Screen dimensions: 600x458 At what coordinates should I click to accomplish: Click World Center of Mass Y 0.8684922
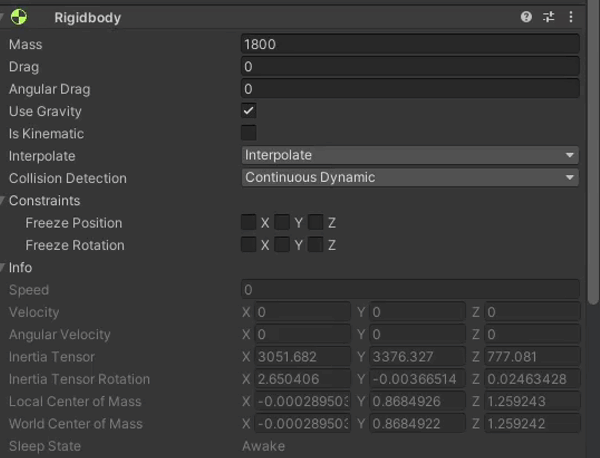click(x=417, y=424)
